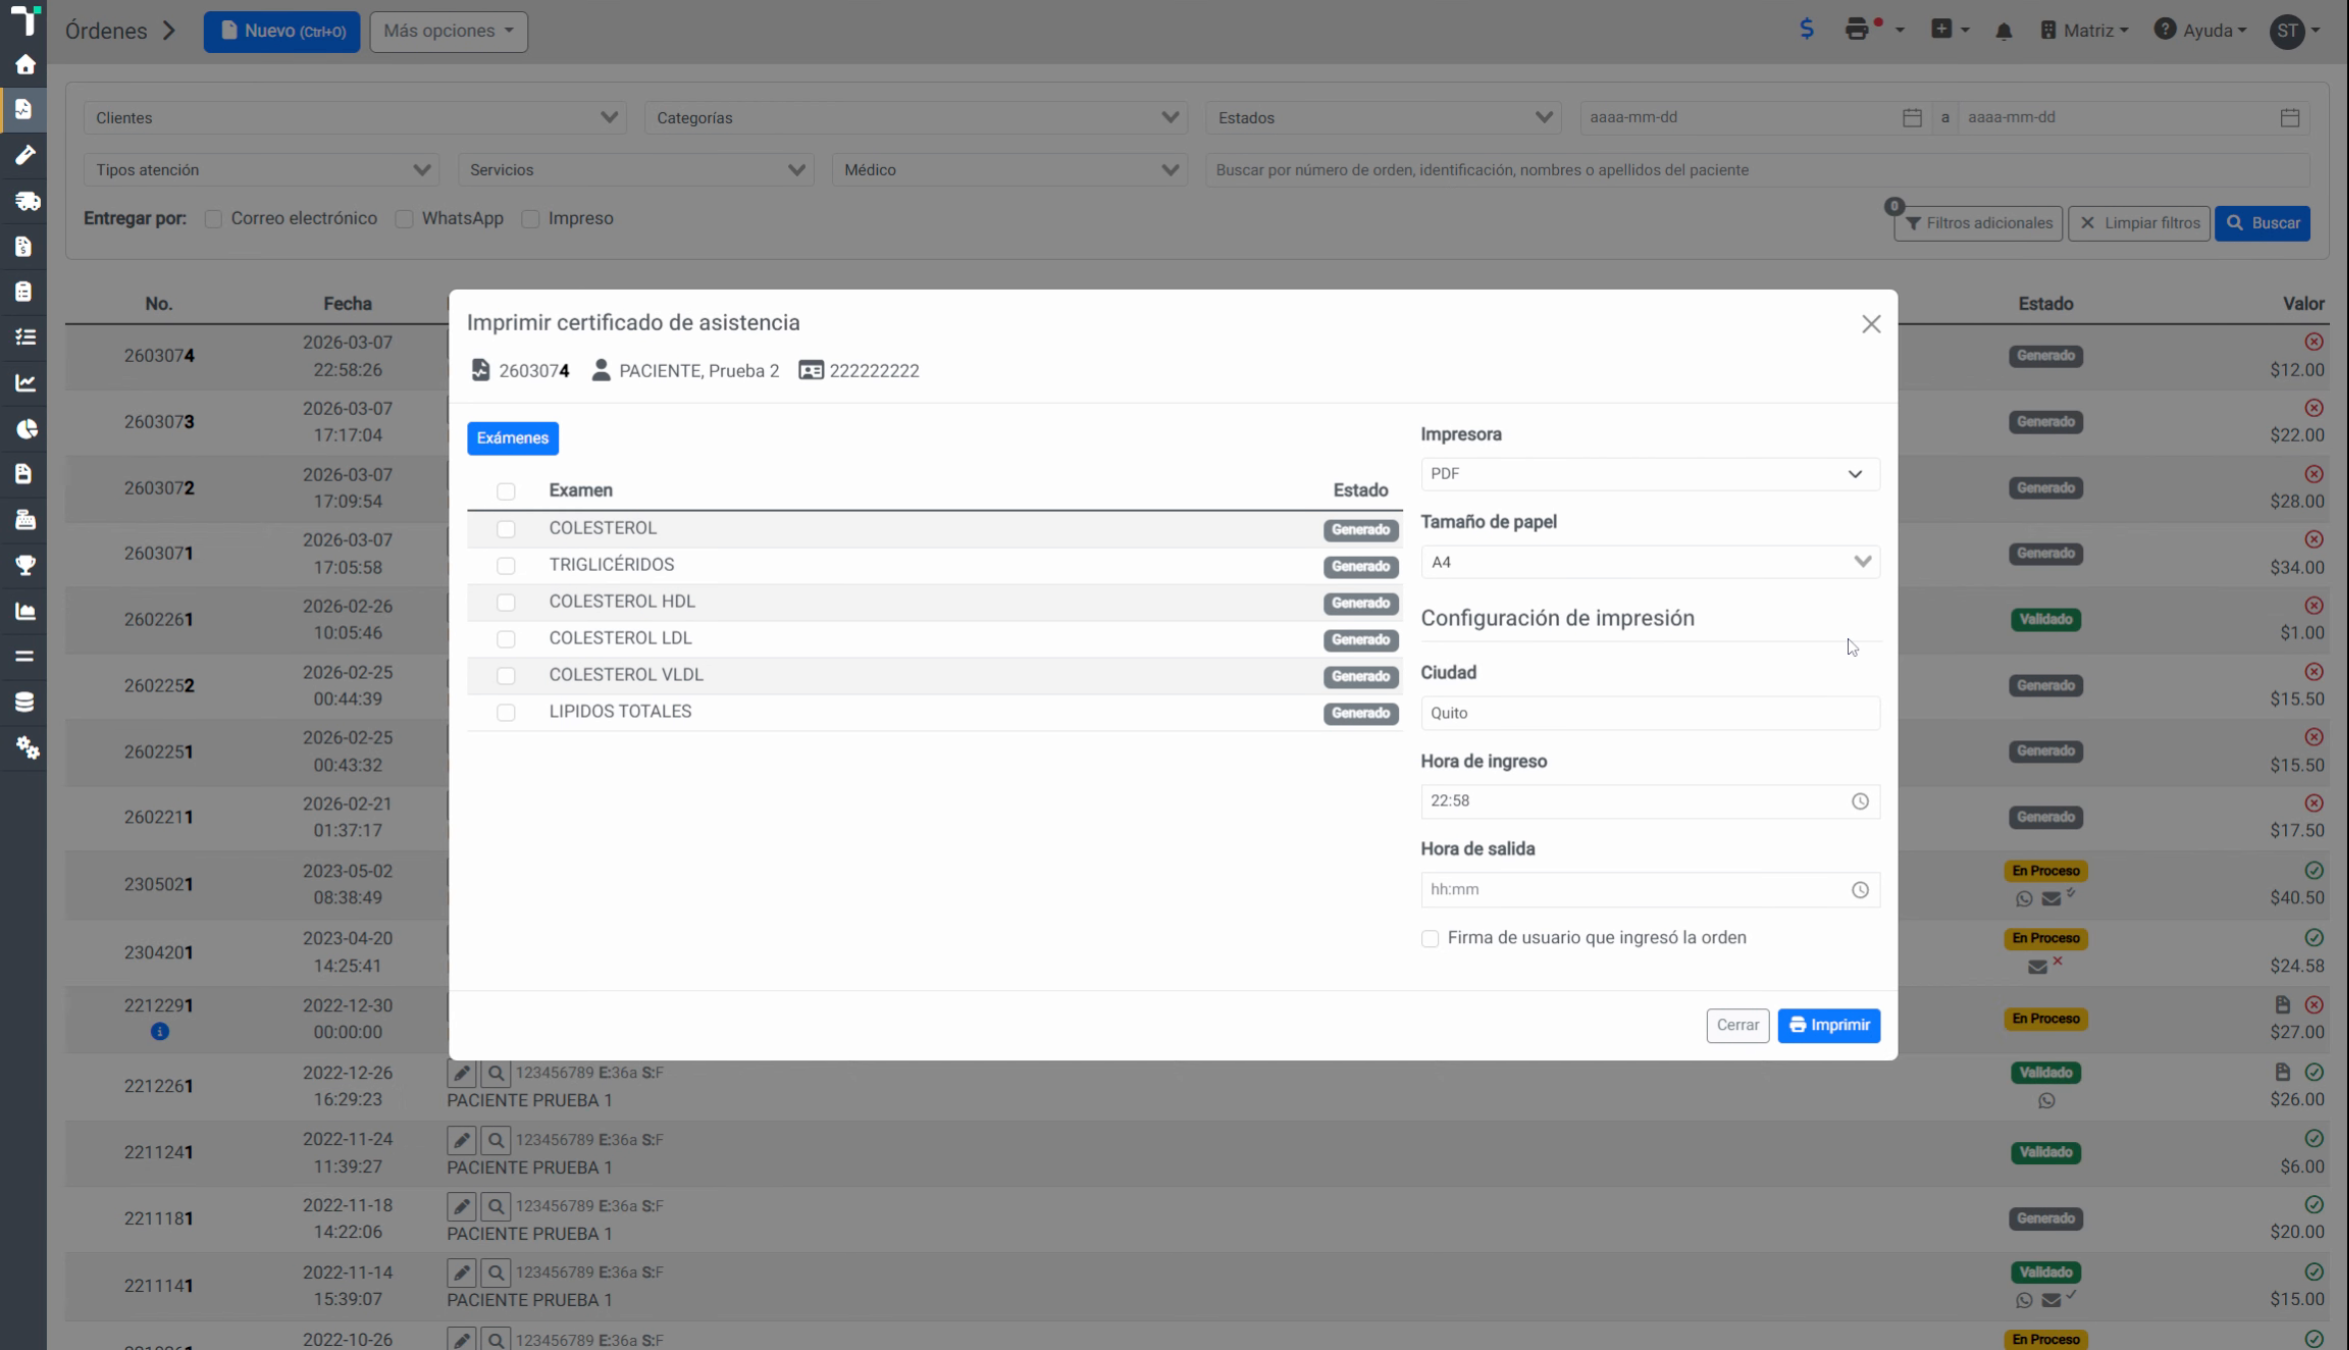2349x1350 pixels.
Task: Toggle WhatsApp delivery checkbox
Action: pos(404,219)
